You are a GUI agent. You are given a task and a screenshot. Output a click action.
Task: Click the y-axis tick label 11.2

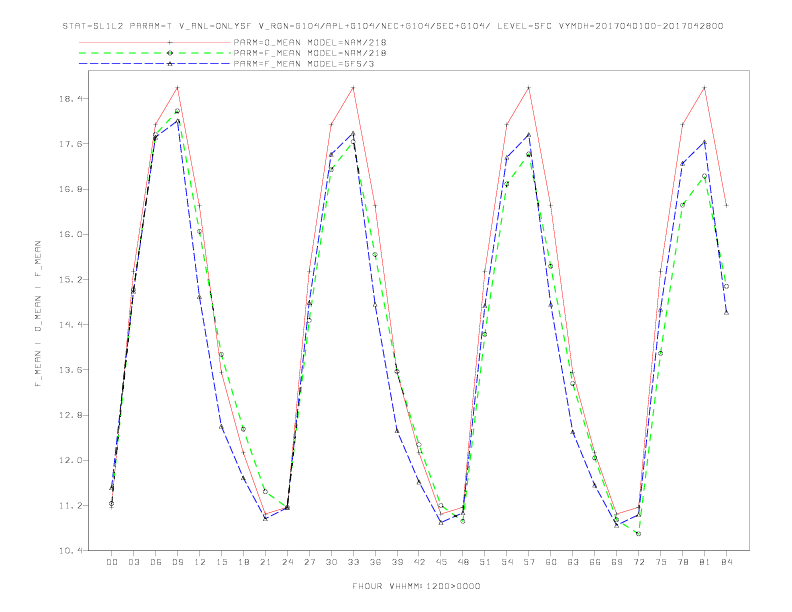point(69,505)
